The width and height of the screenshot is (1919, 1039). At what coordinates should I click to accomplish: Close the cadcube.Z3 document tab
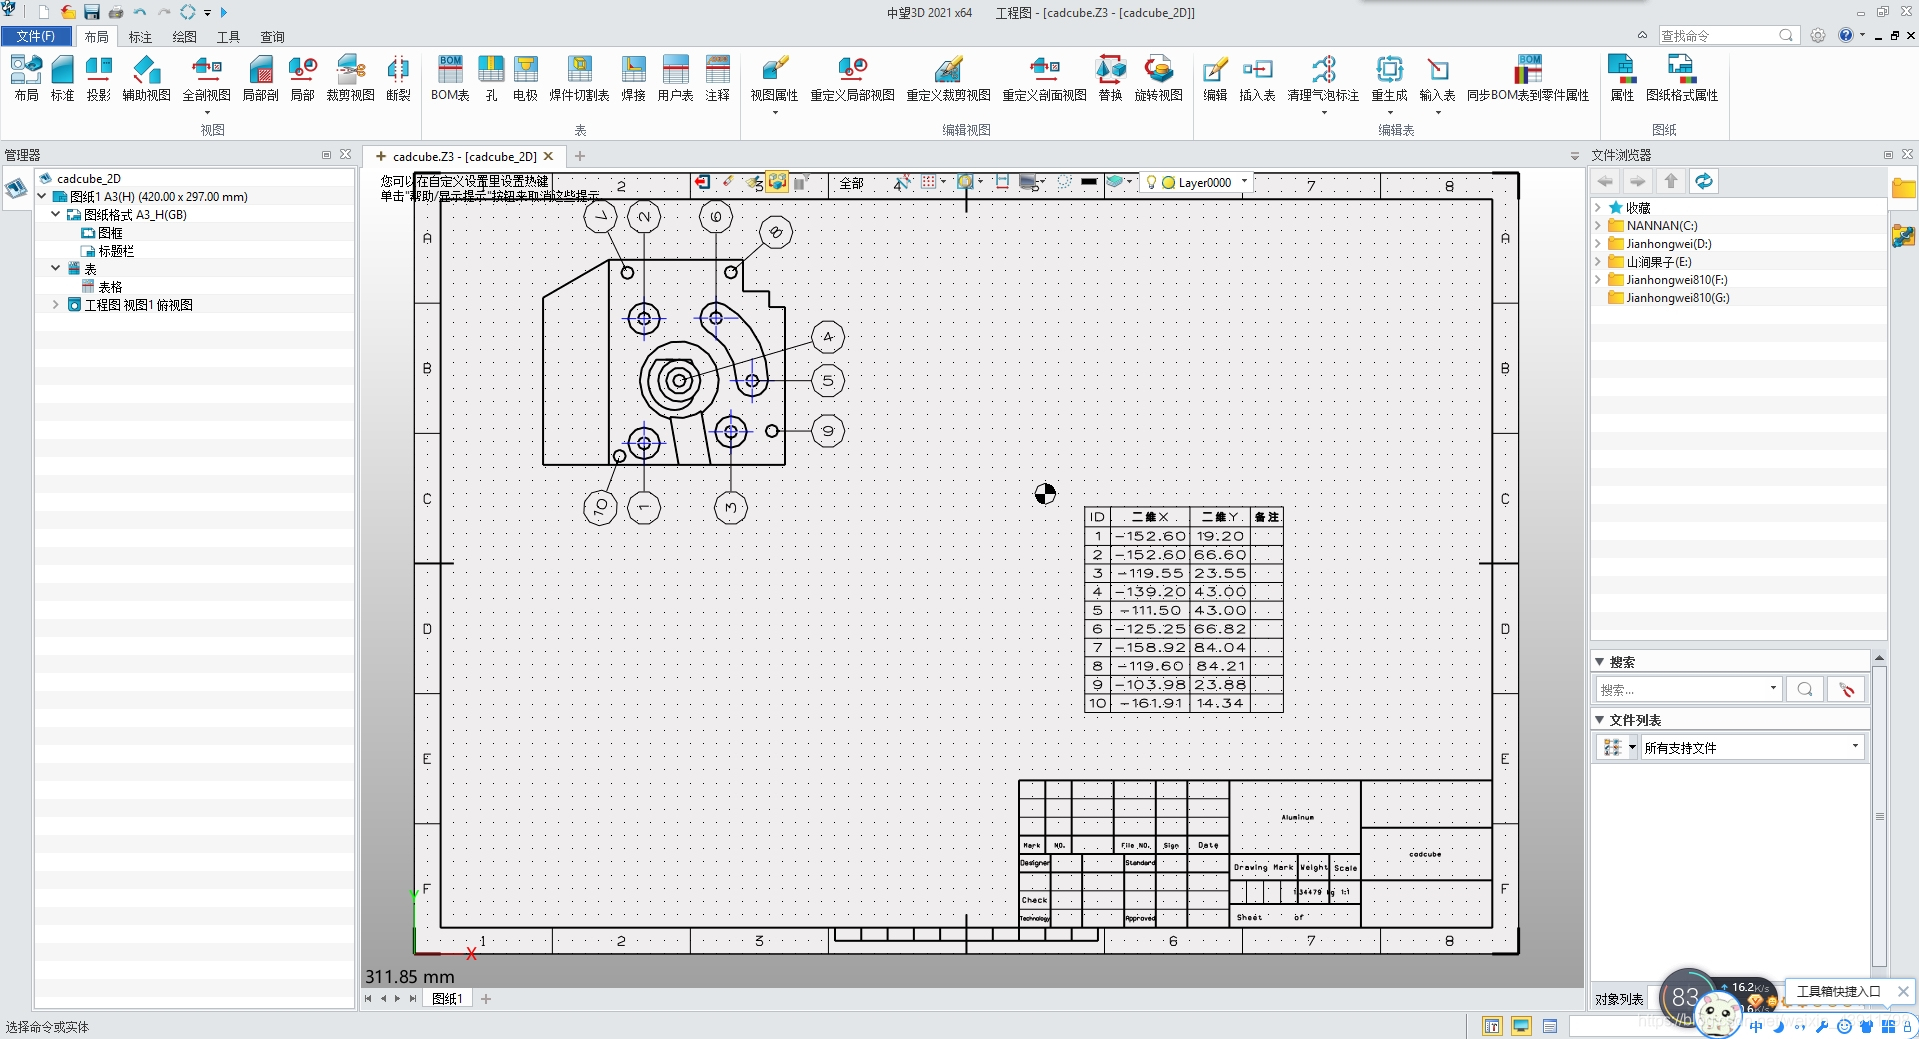pos(548,156)
